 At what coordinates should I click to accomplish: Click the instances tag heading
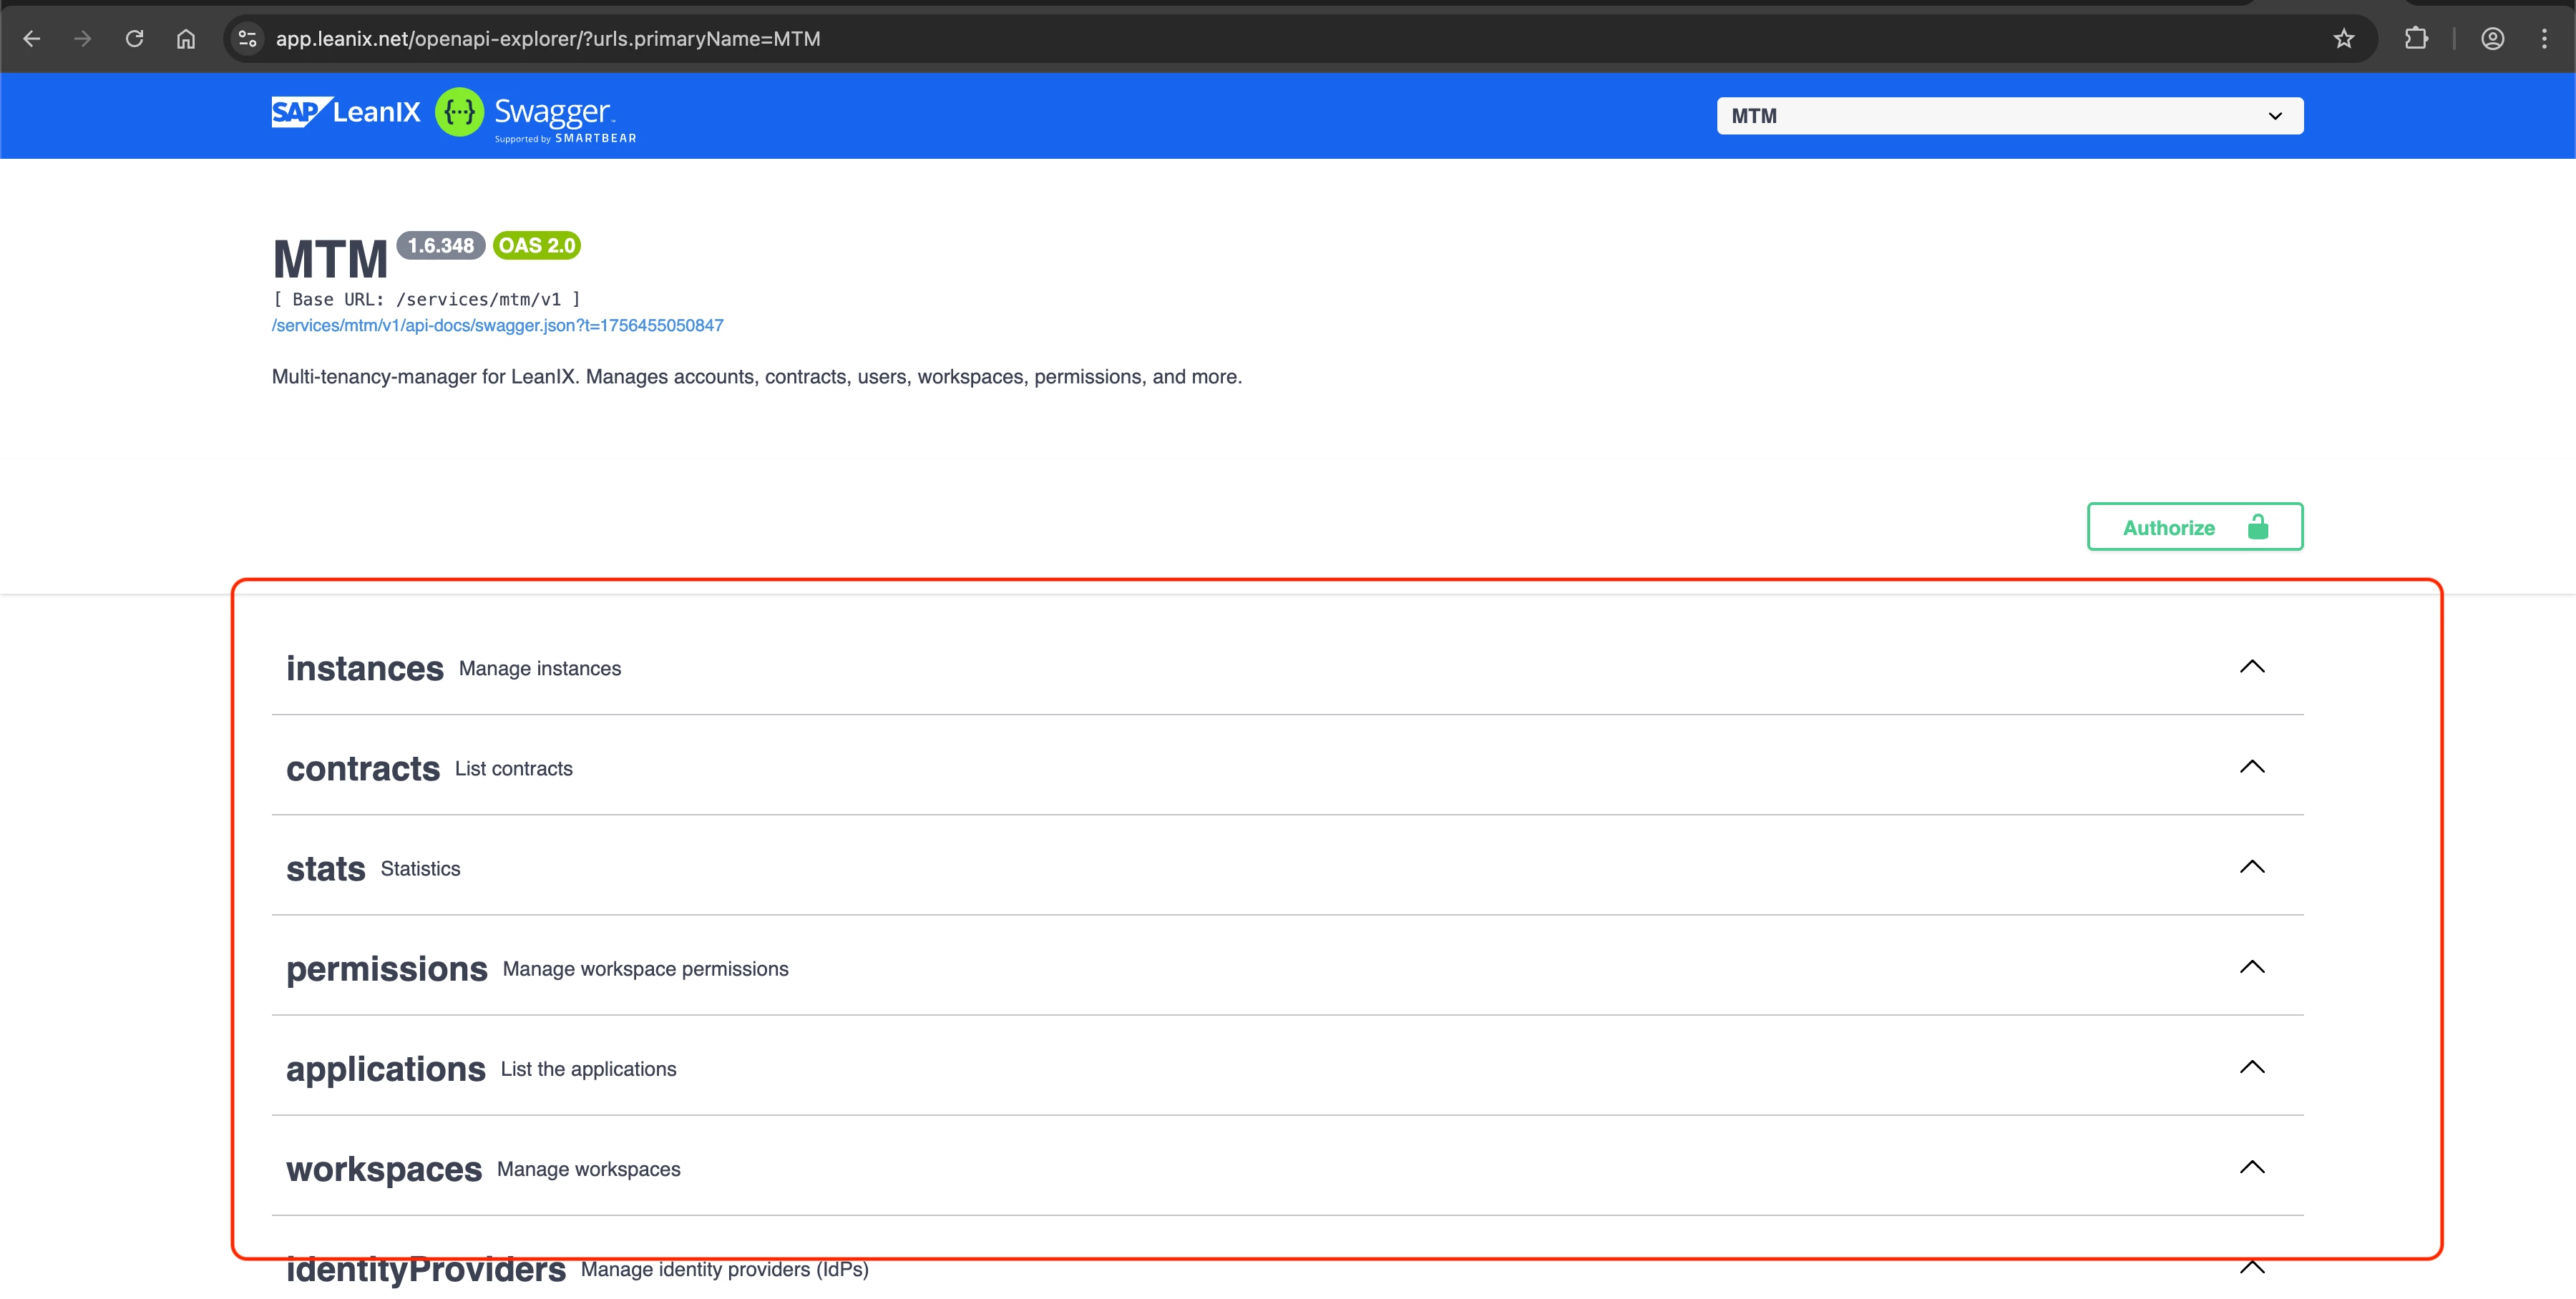click(x=365, y=668)
